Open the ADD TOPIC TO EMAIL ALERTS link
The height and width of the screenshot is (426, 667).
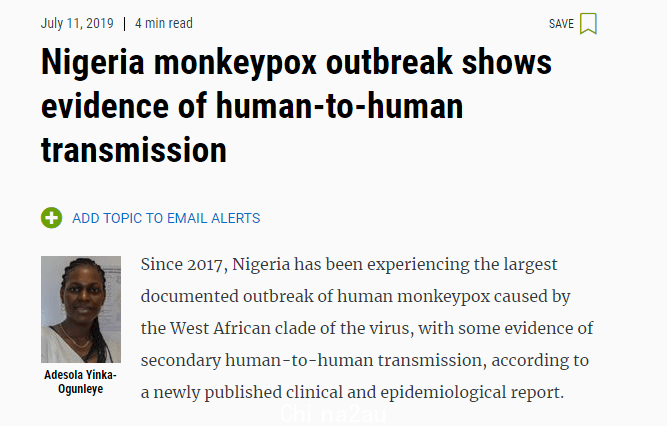[166, 218]
